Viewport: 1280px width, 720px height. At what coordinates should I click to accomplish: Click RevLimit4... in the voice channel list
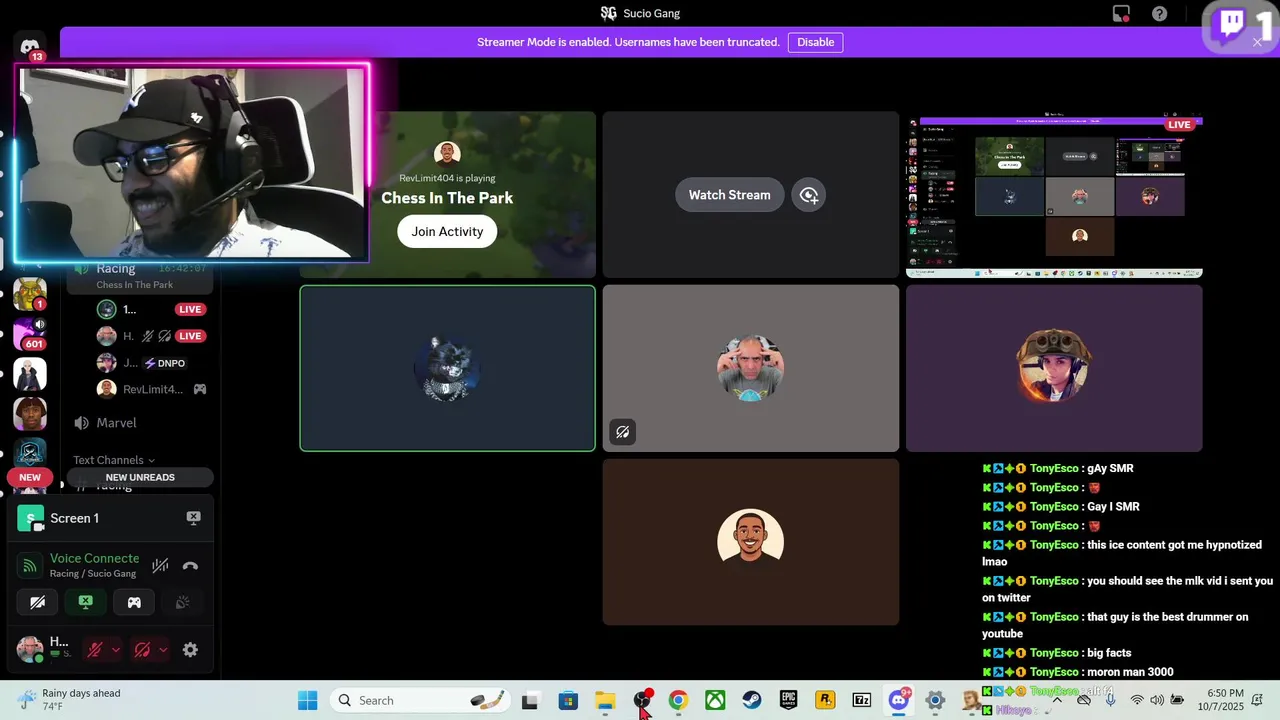pos(150,389)
